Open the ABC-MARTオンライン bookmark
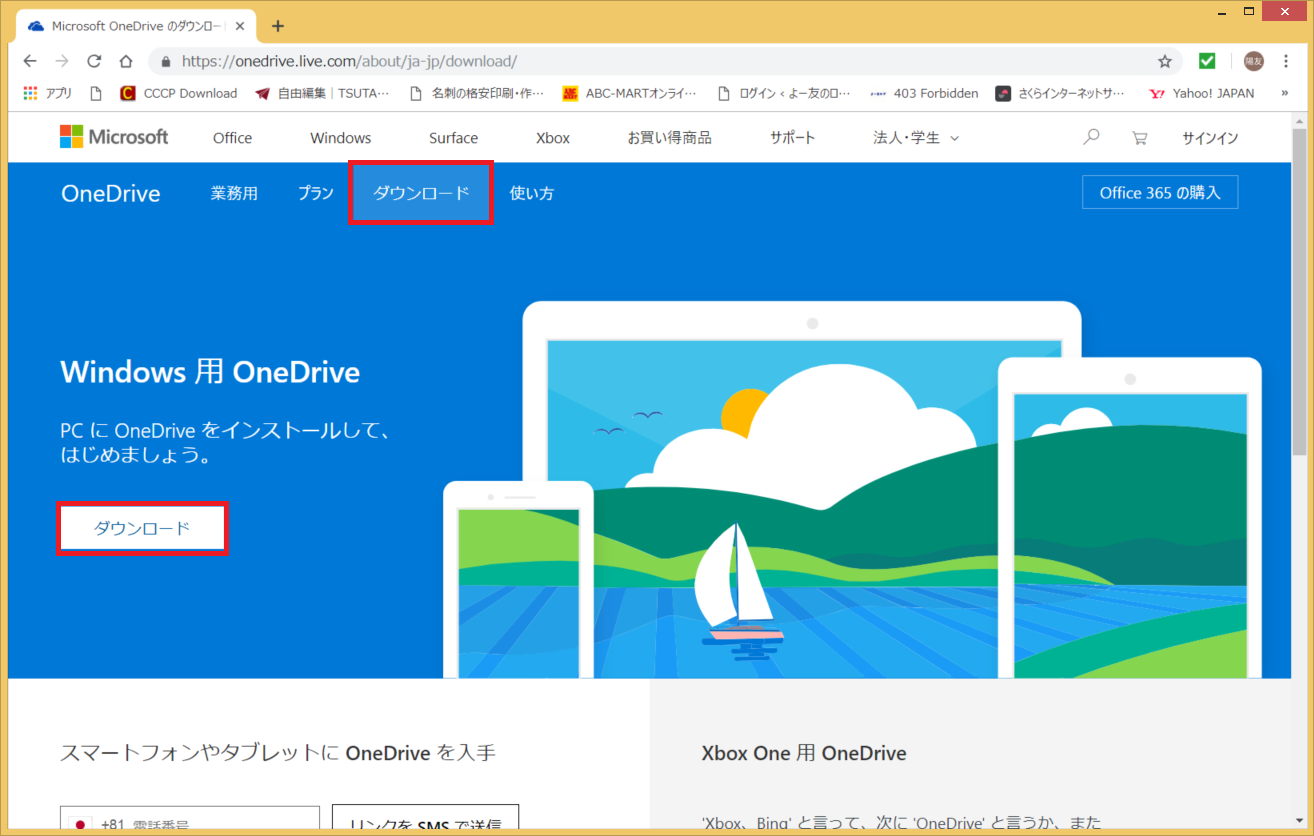1314x836 pixels. [x=629, y=93]
